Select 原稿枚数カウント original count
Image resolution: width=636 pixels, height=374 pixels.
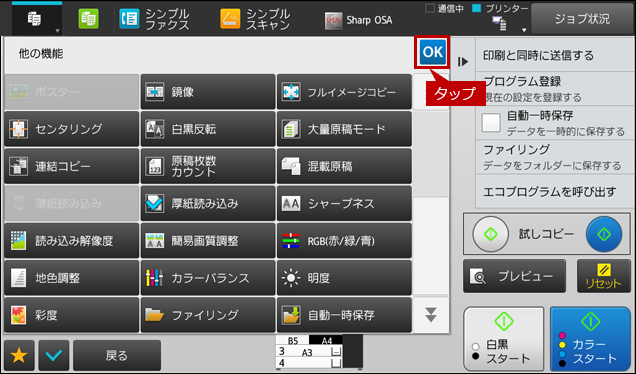click(x=208, y=166)
